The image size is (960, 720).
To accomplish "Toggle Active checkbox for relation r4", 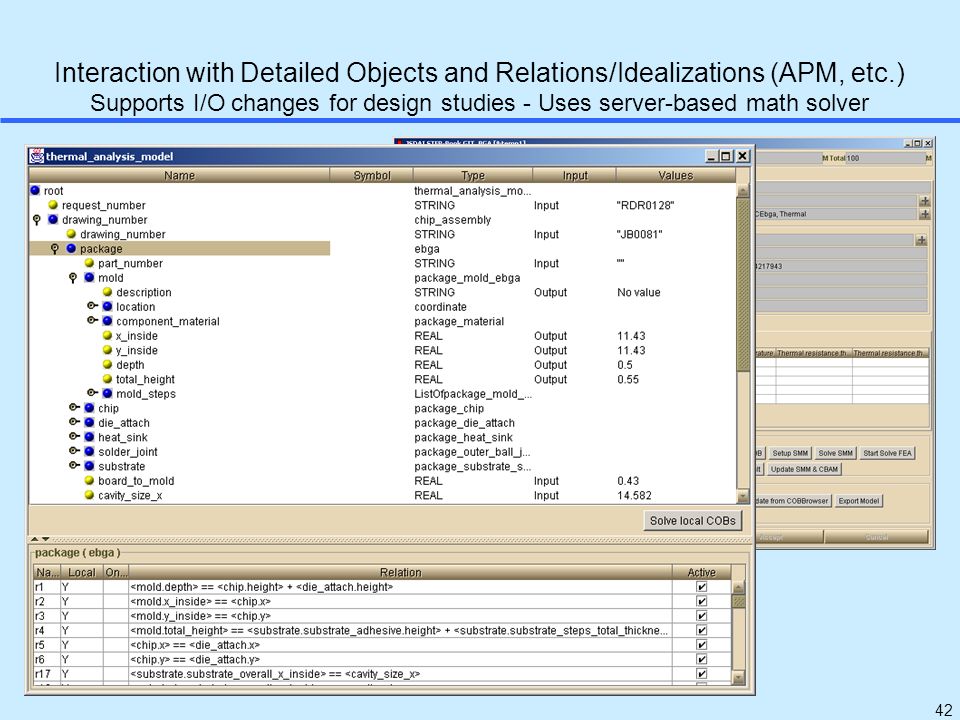I will coord(702,630).
